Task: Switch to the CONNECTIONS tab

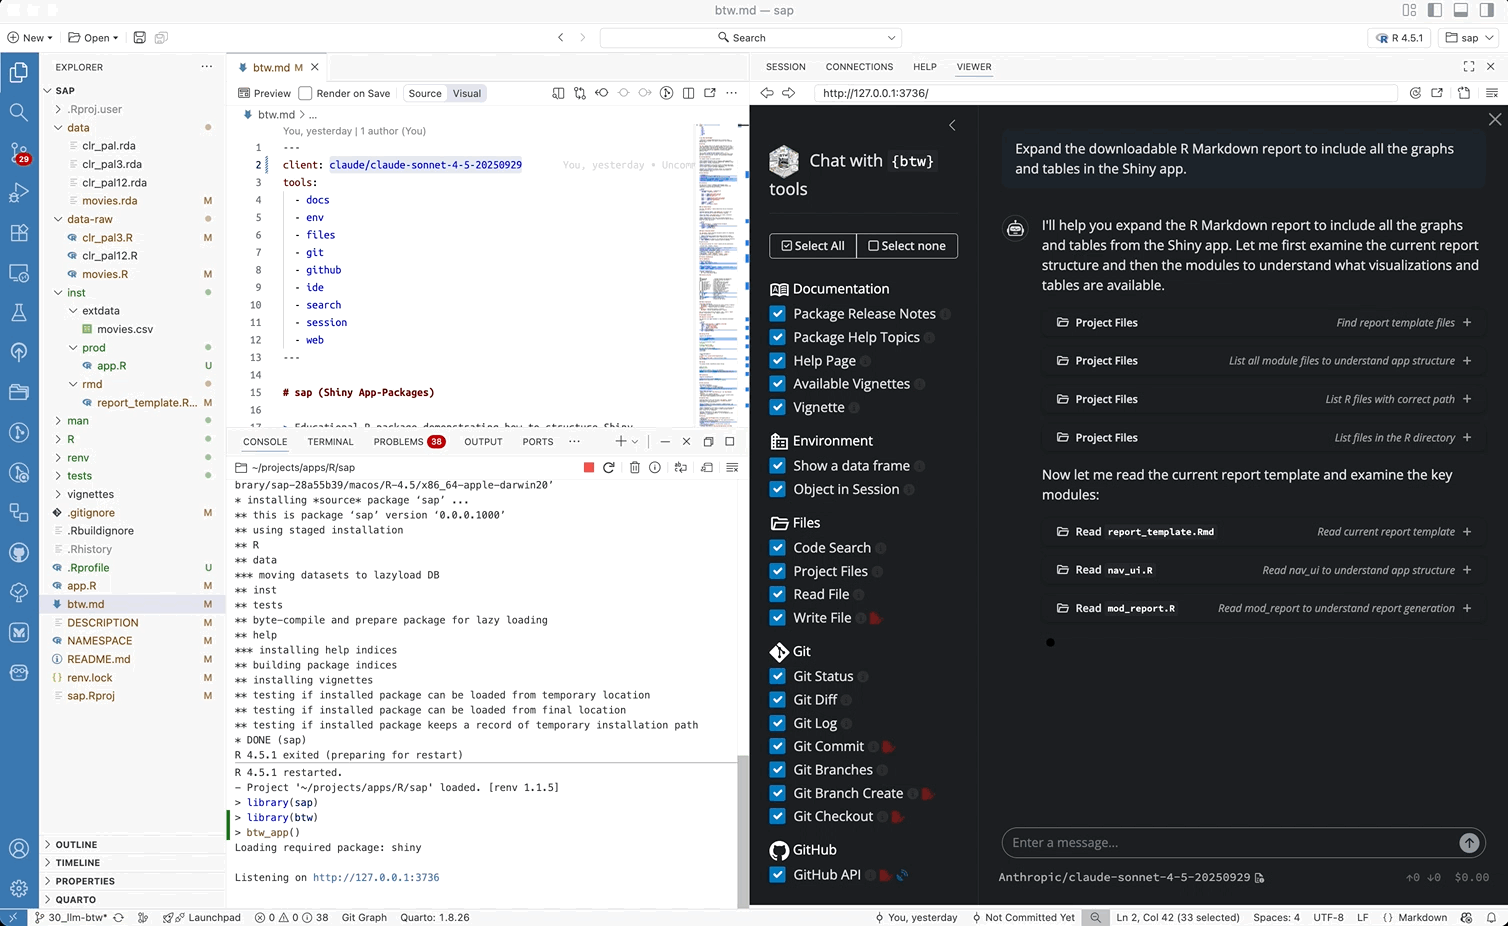Action: pyautogui.click(x=859, y=67)
